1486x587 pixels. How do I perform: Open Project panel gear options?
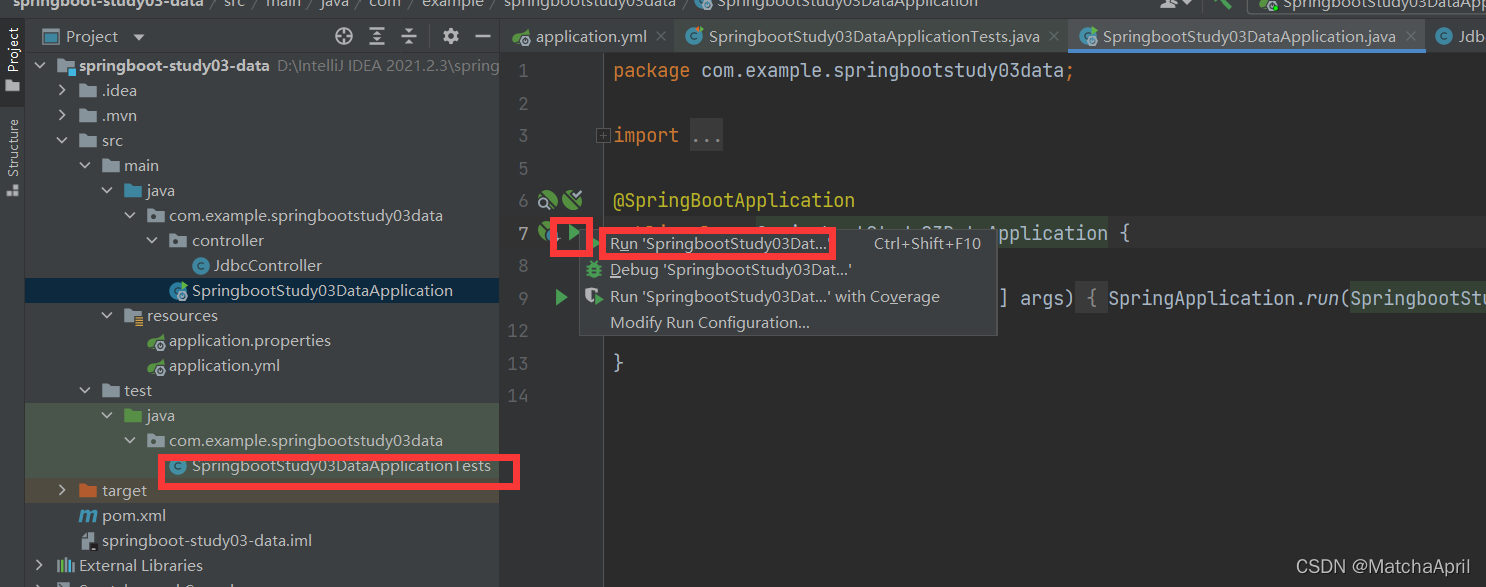[451, 37]
